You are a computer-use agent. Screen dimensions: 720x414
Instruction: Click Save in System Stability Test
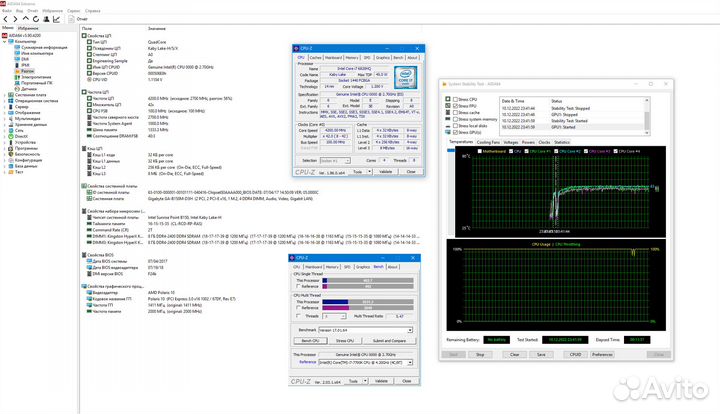(x=541, y=355)
